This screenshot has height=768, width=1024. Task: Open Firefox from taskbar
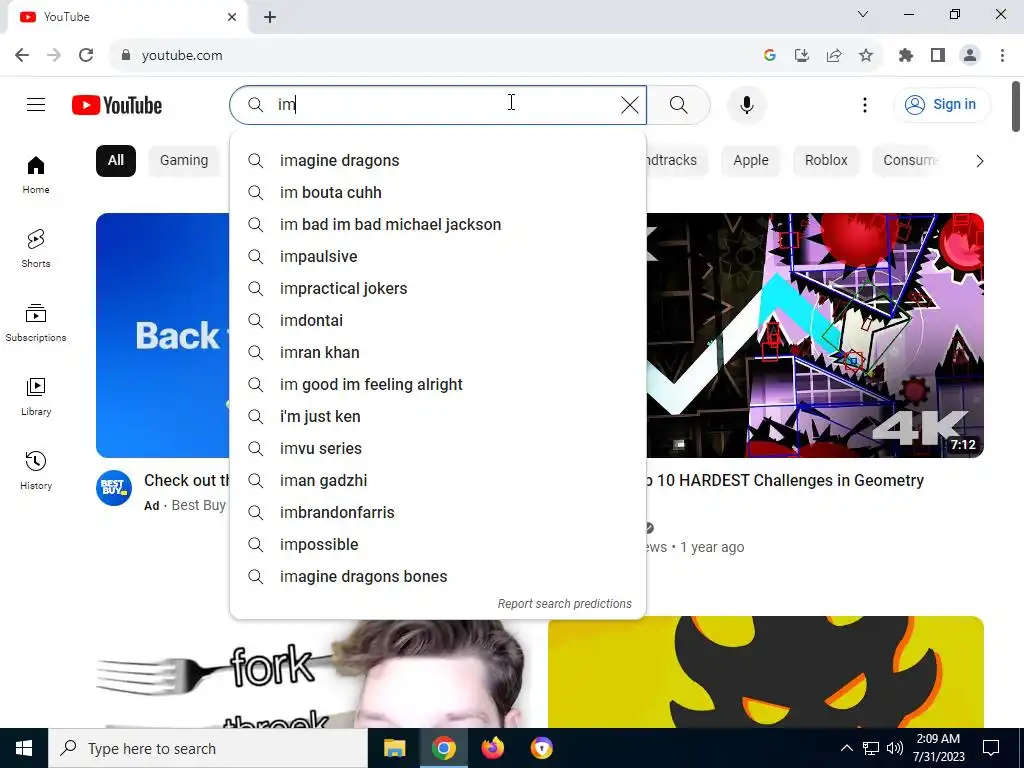click(x=492, y=748)
